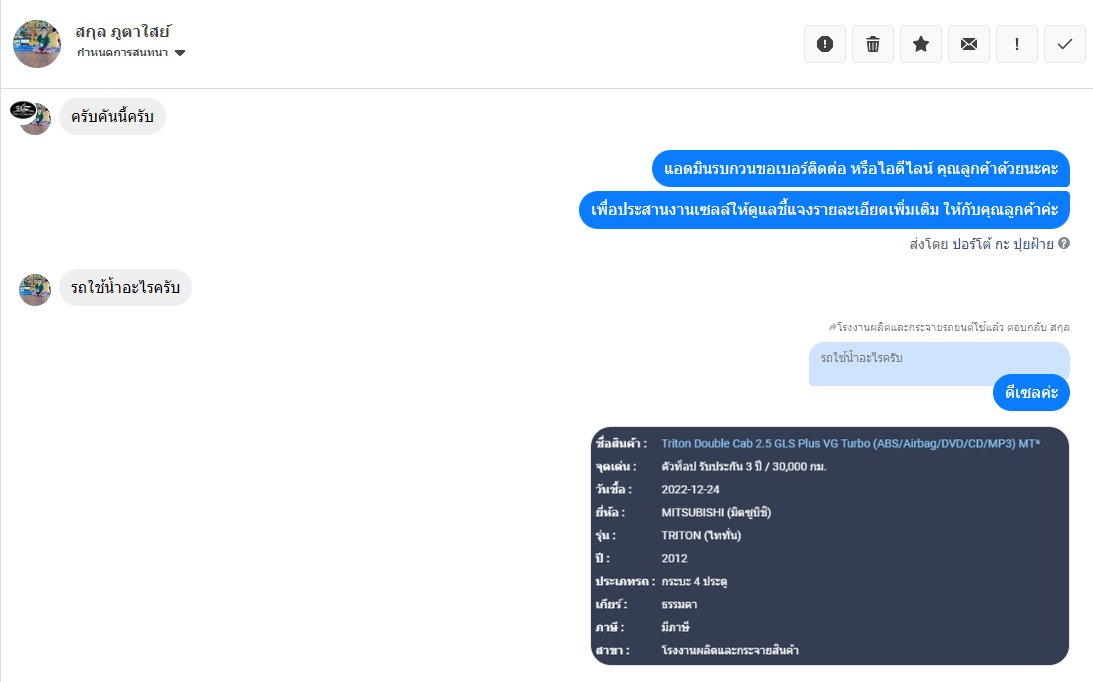Mark conversation done with checkmark icon
Viewport: 1093px width, 682px height.
(1064, 44)
